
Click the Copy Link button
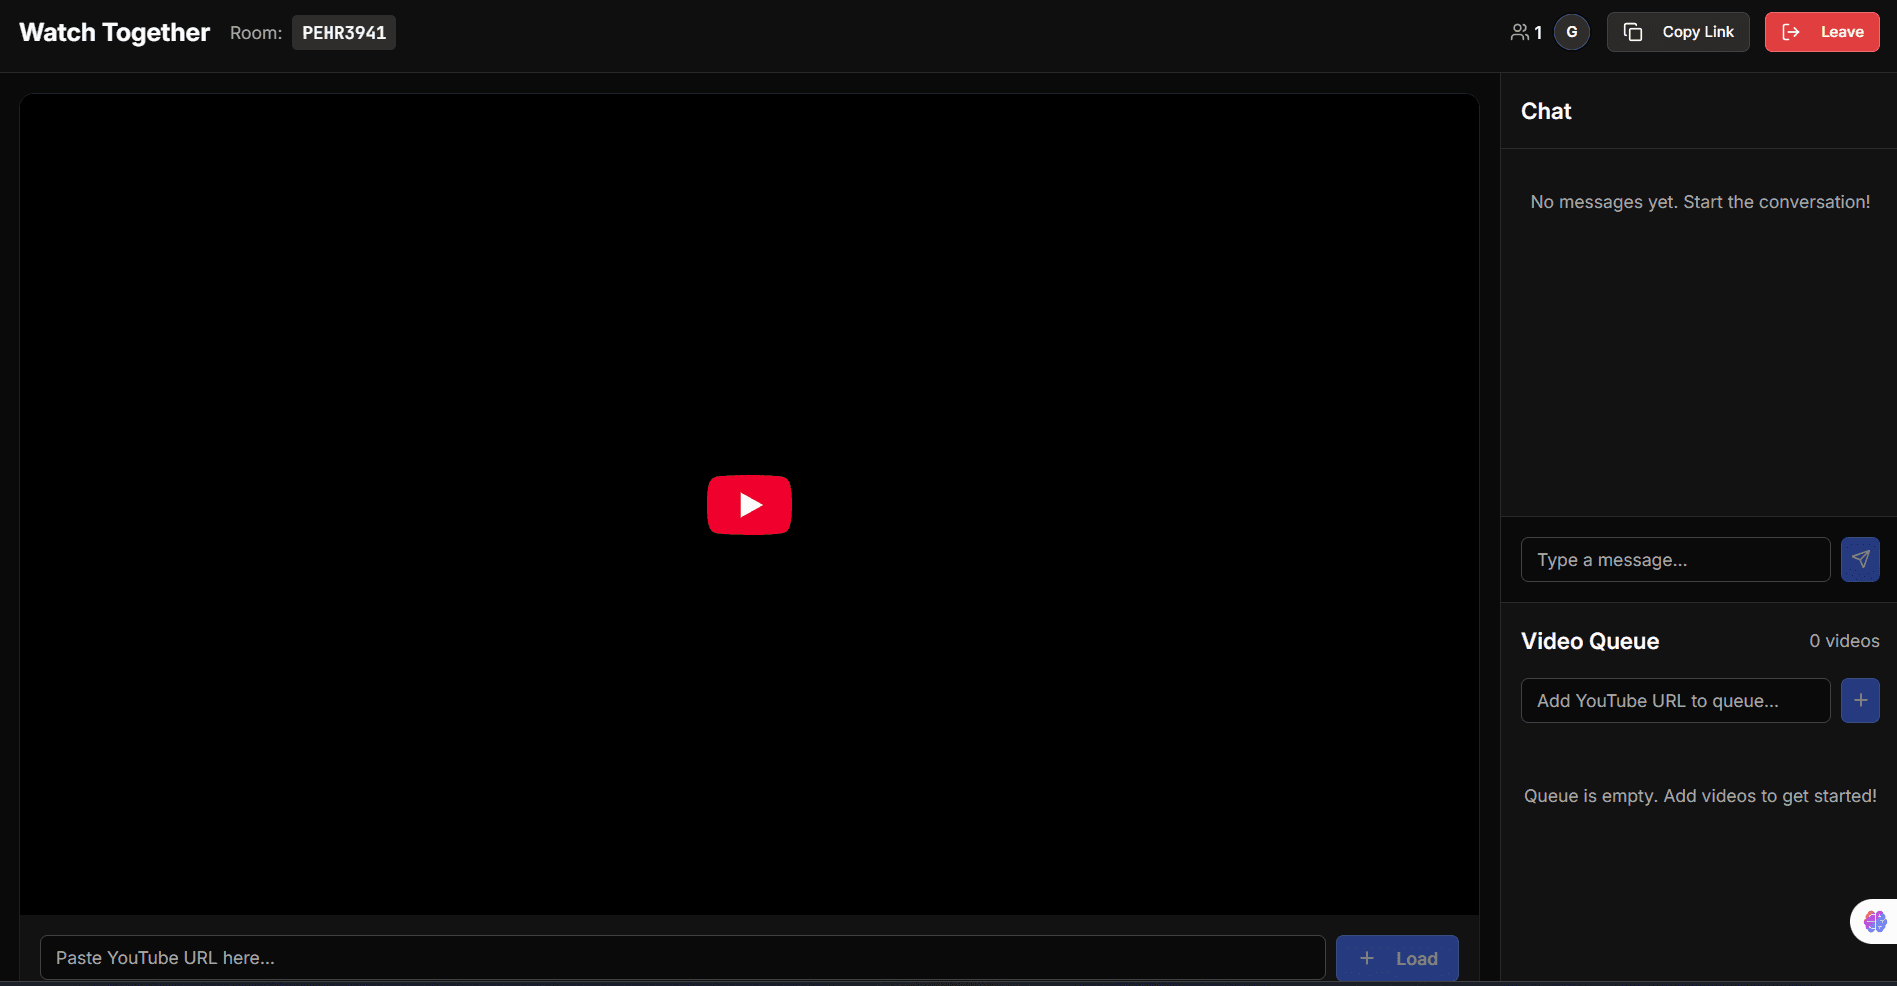click(x=1678, y=32)
